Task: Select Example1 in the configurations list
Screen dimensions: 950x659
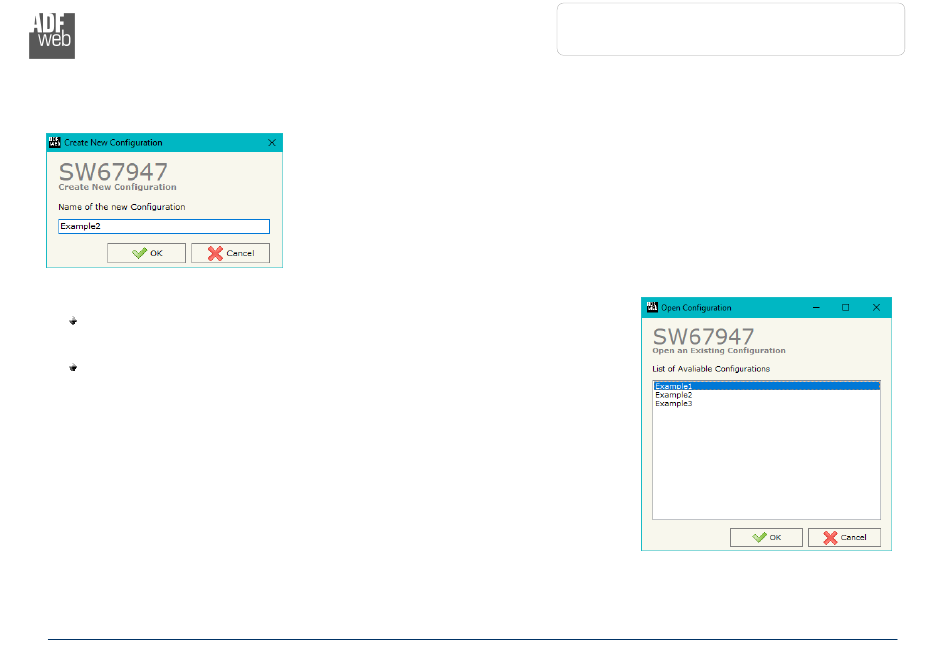Action: [766, 386]
